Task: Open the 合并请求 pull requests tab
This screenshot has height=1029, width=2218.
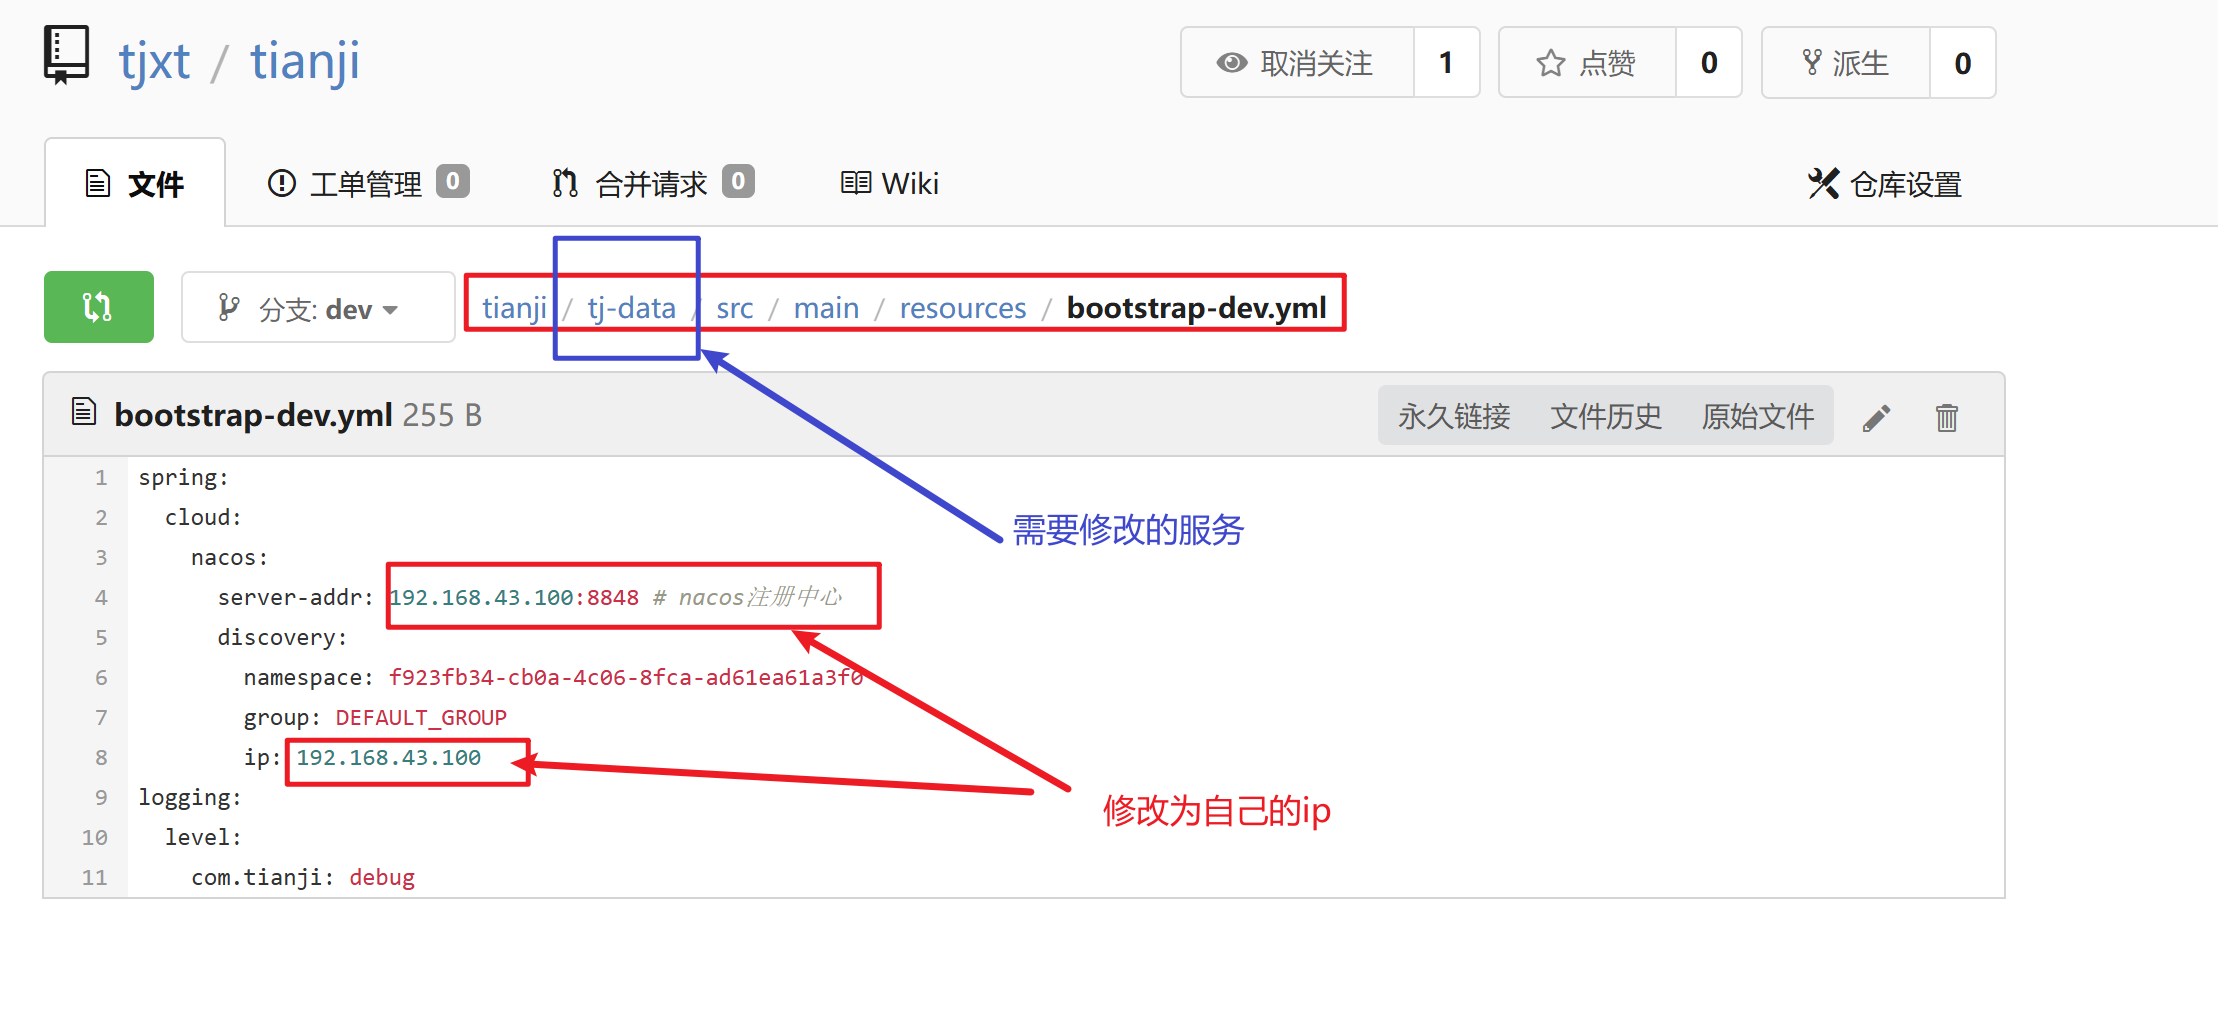Action: (x=653, y=184)
